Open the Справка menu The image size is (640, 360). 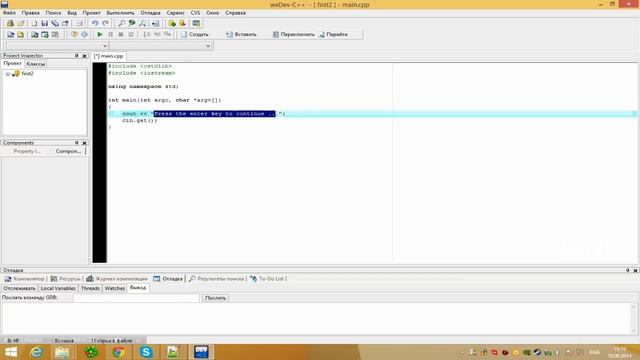236,13
